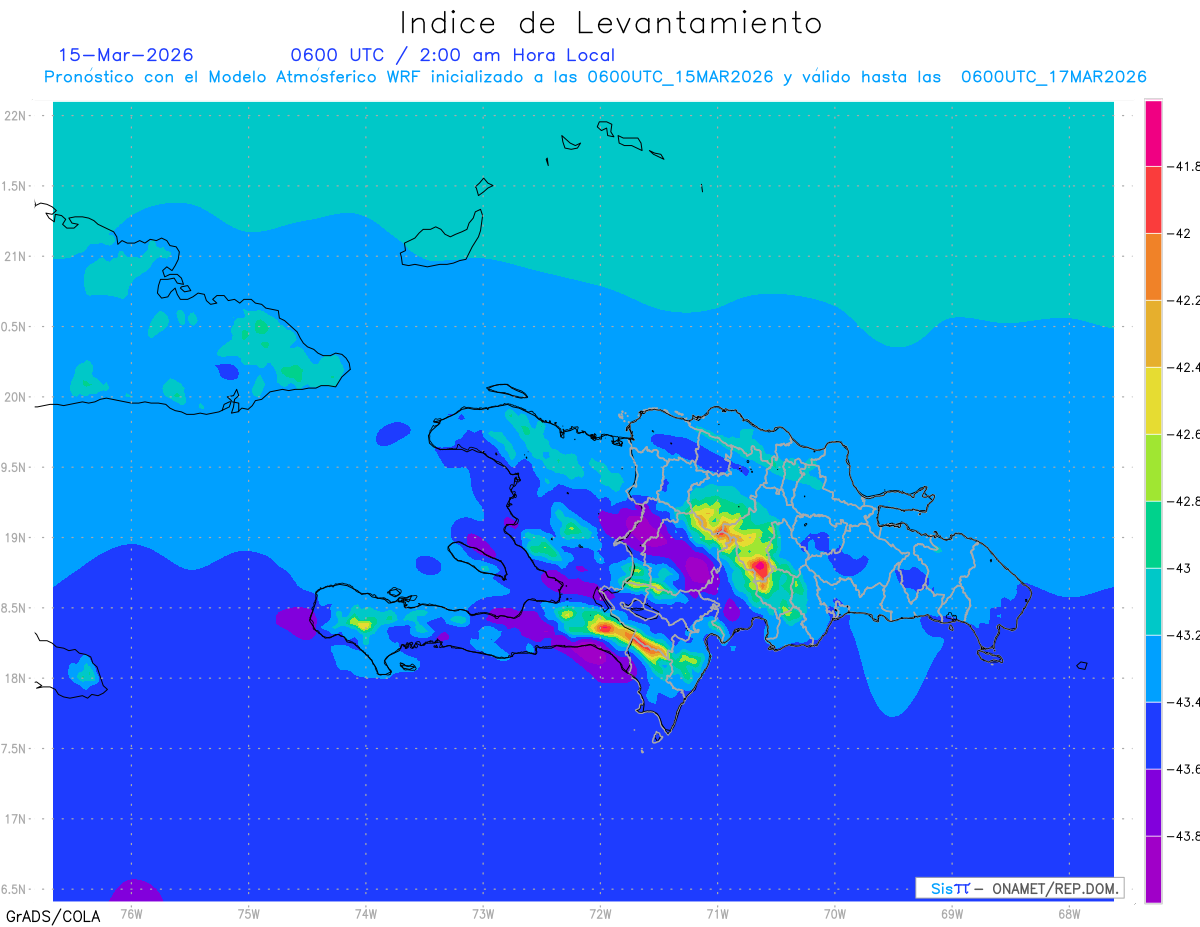
Task: Click colorbar value "-43.2"
Action: (x=1185, y=635)
